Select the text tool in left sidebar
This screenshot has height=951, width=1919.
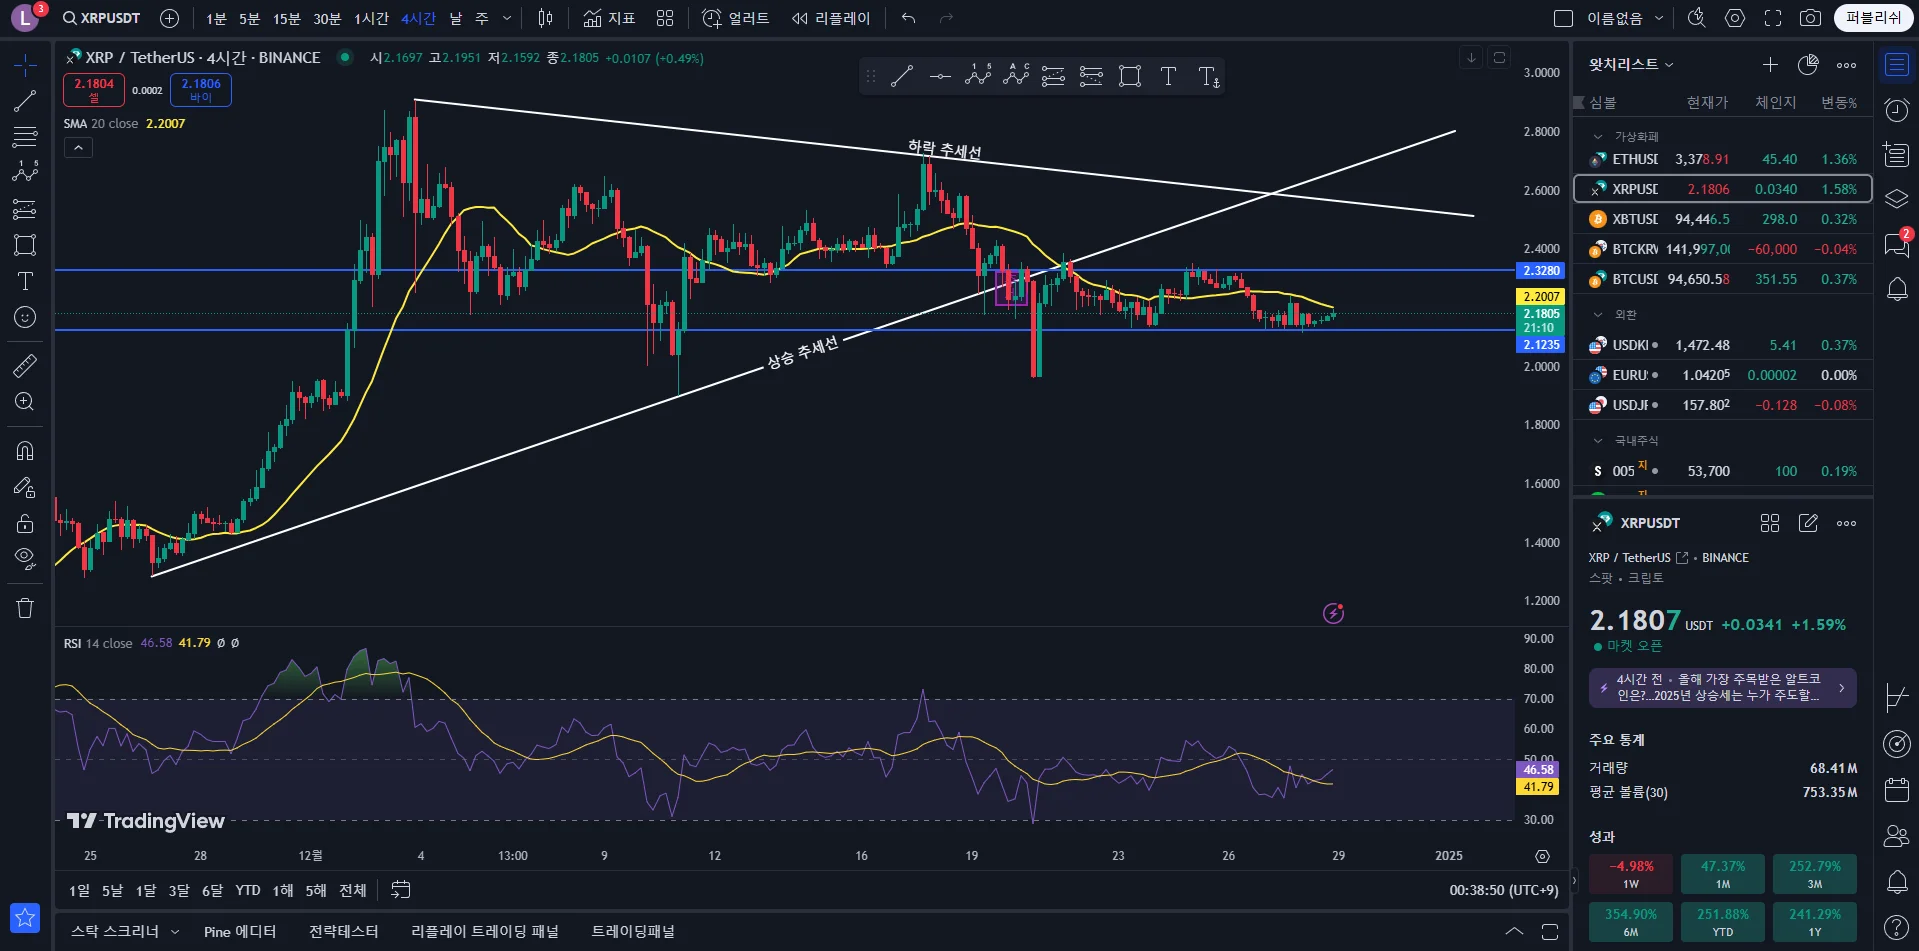pos(25,281)
